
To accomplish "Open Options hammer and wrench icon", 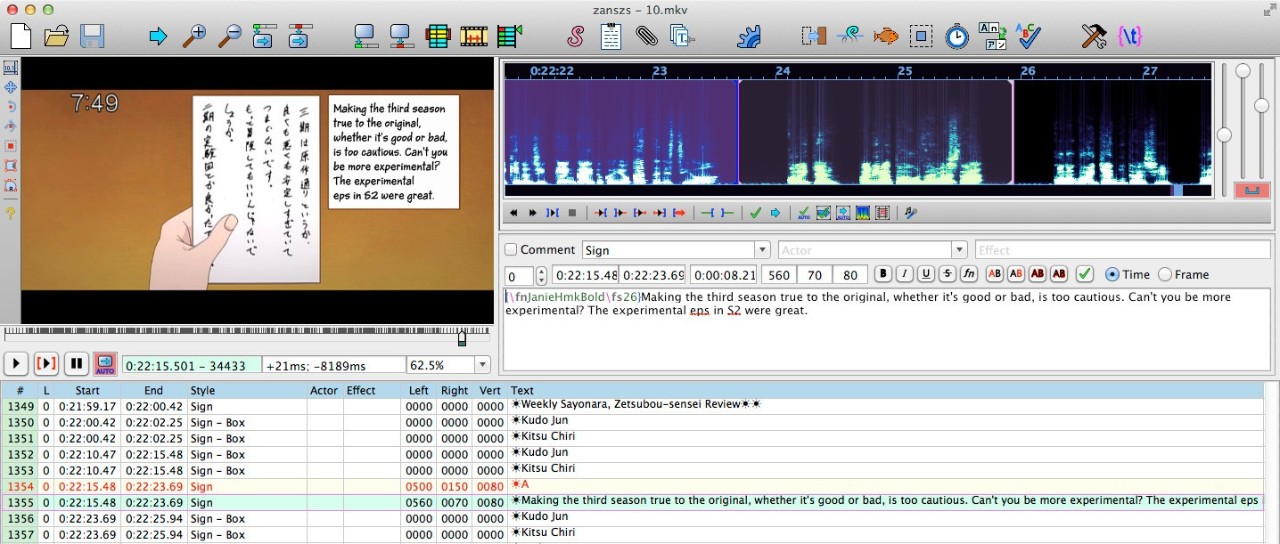I will pos(1094,37).
